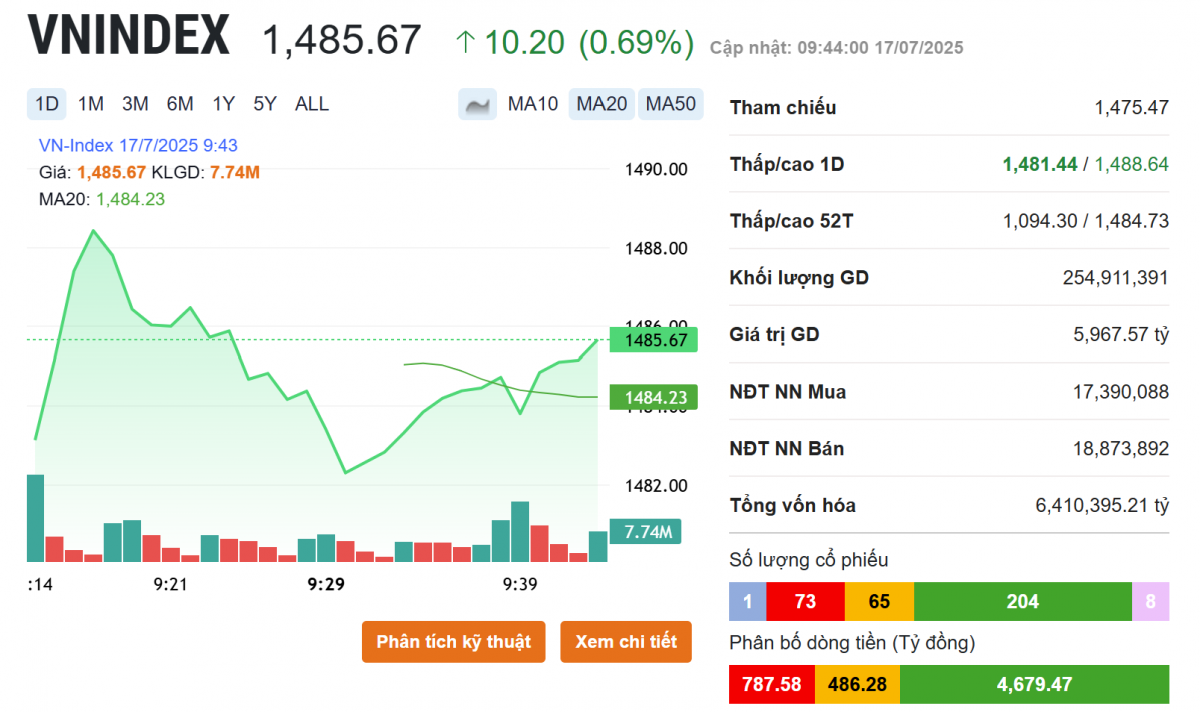The image size is (1200, 712).
Task: Click the VN-Index 17/7/2025 9:43 chart legend
Action: 138,145
